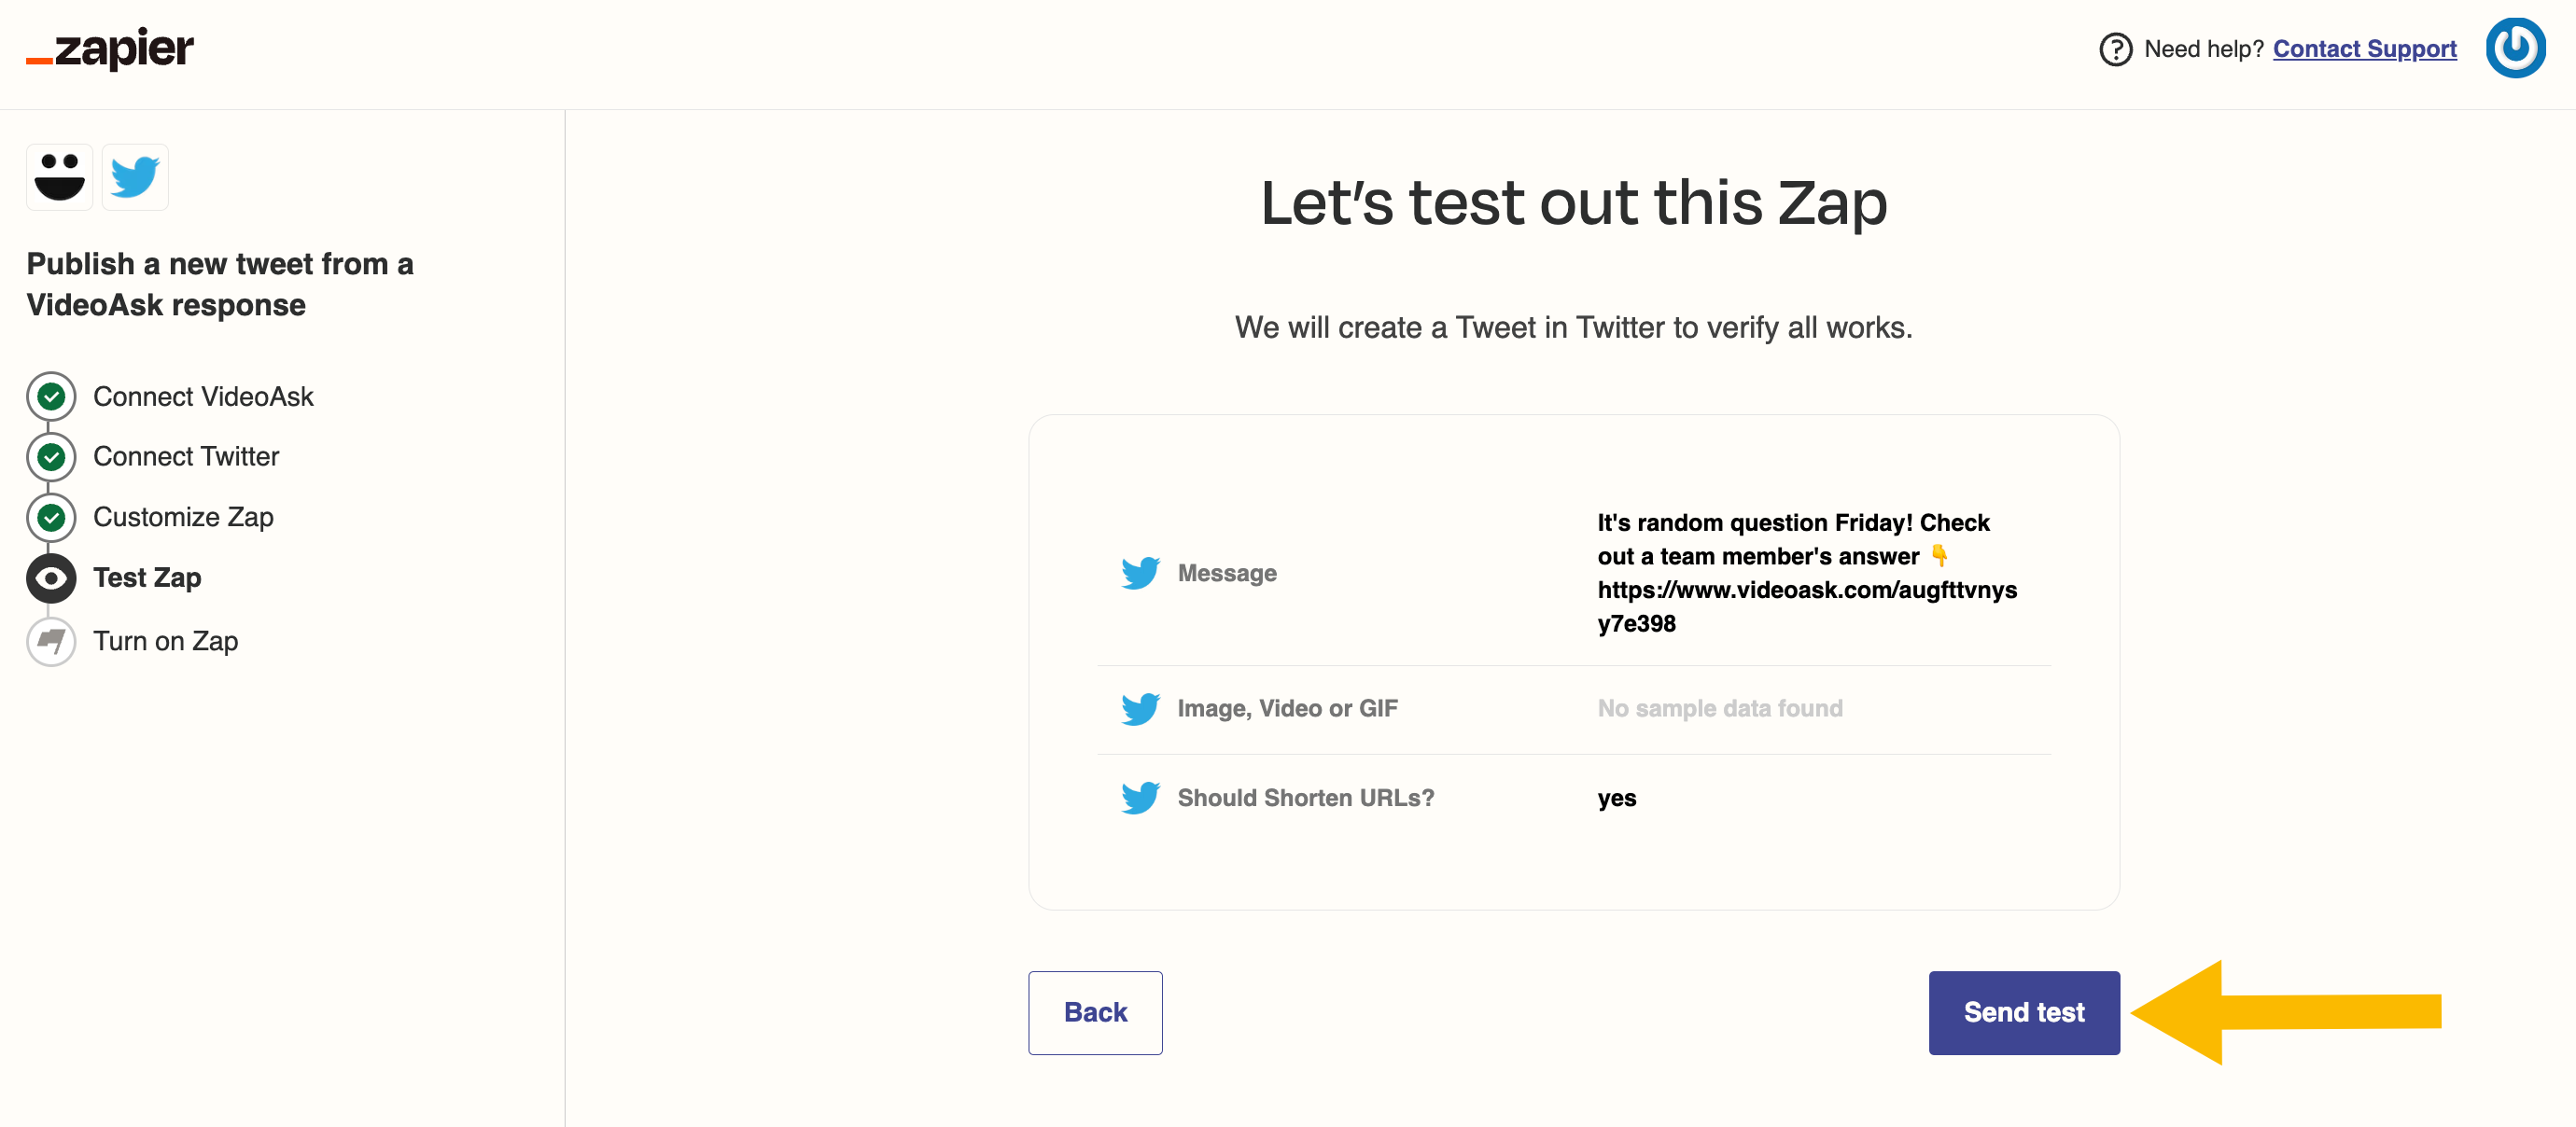
Task: Click the Zapier logo
Action: pos(110,49)
